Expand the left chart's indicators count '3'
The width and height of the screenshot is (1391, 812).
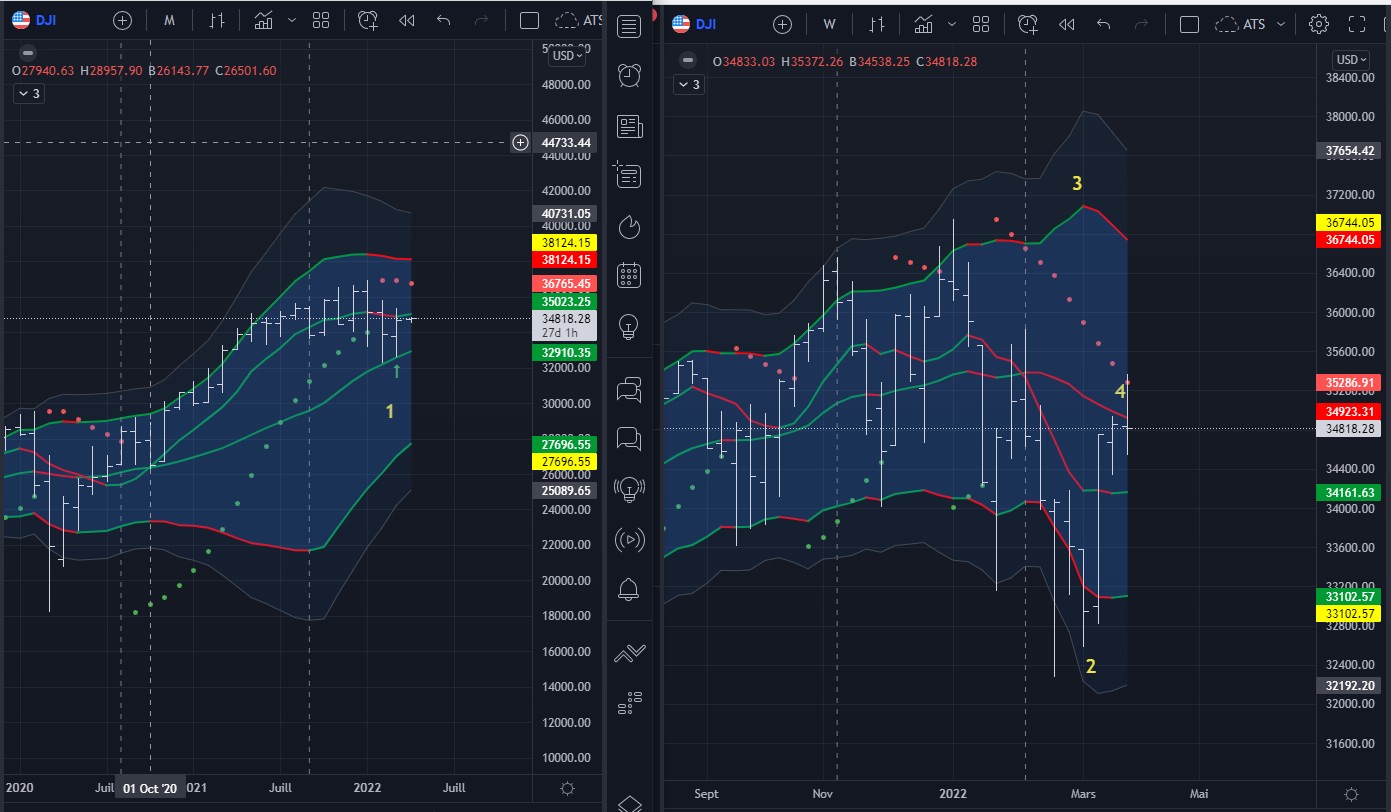click(x=28, y=93)
